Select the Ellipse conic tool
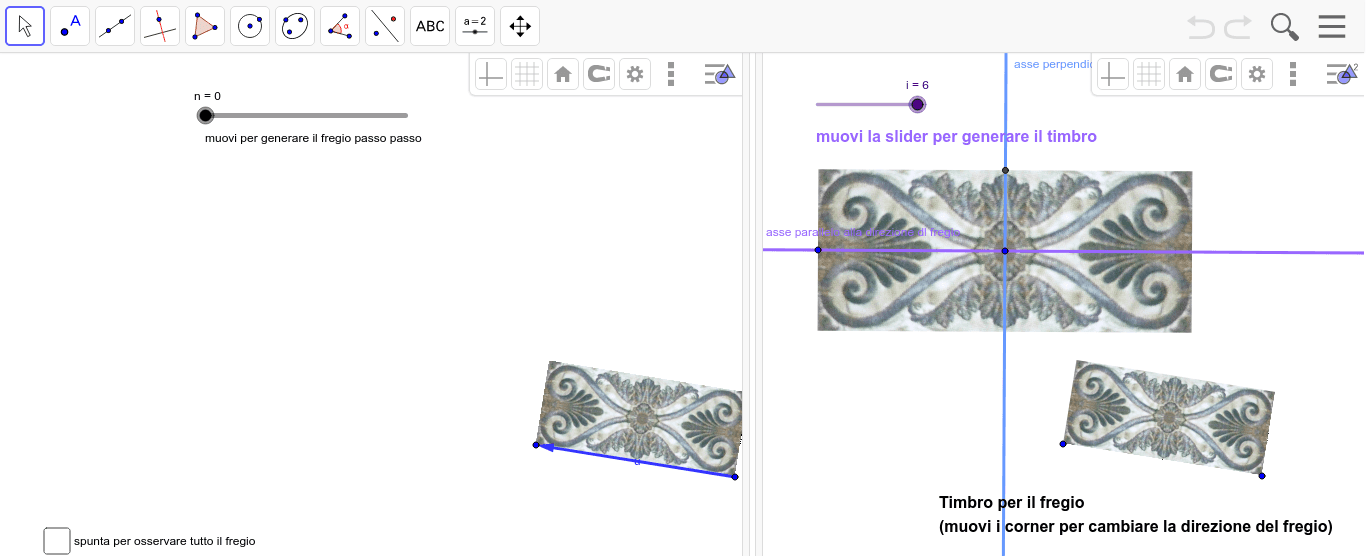 (295, 26)
